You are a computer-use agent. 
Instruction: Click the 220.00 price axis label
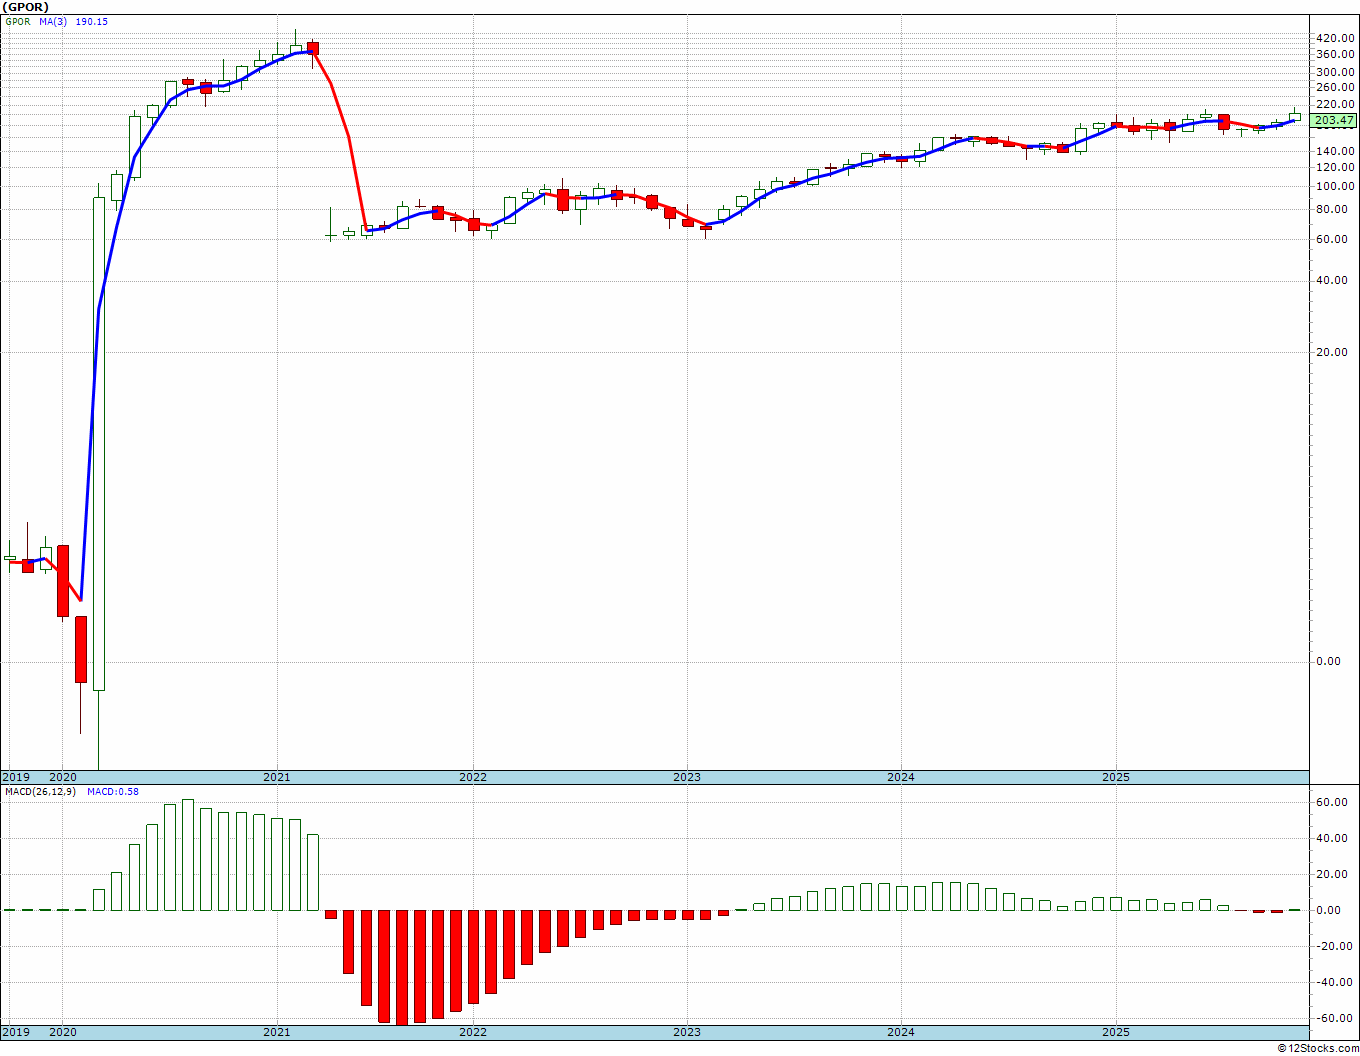[1336, 104]
